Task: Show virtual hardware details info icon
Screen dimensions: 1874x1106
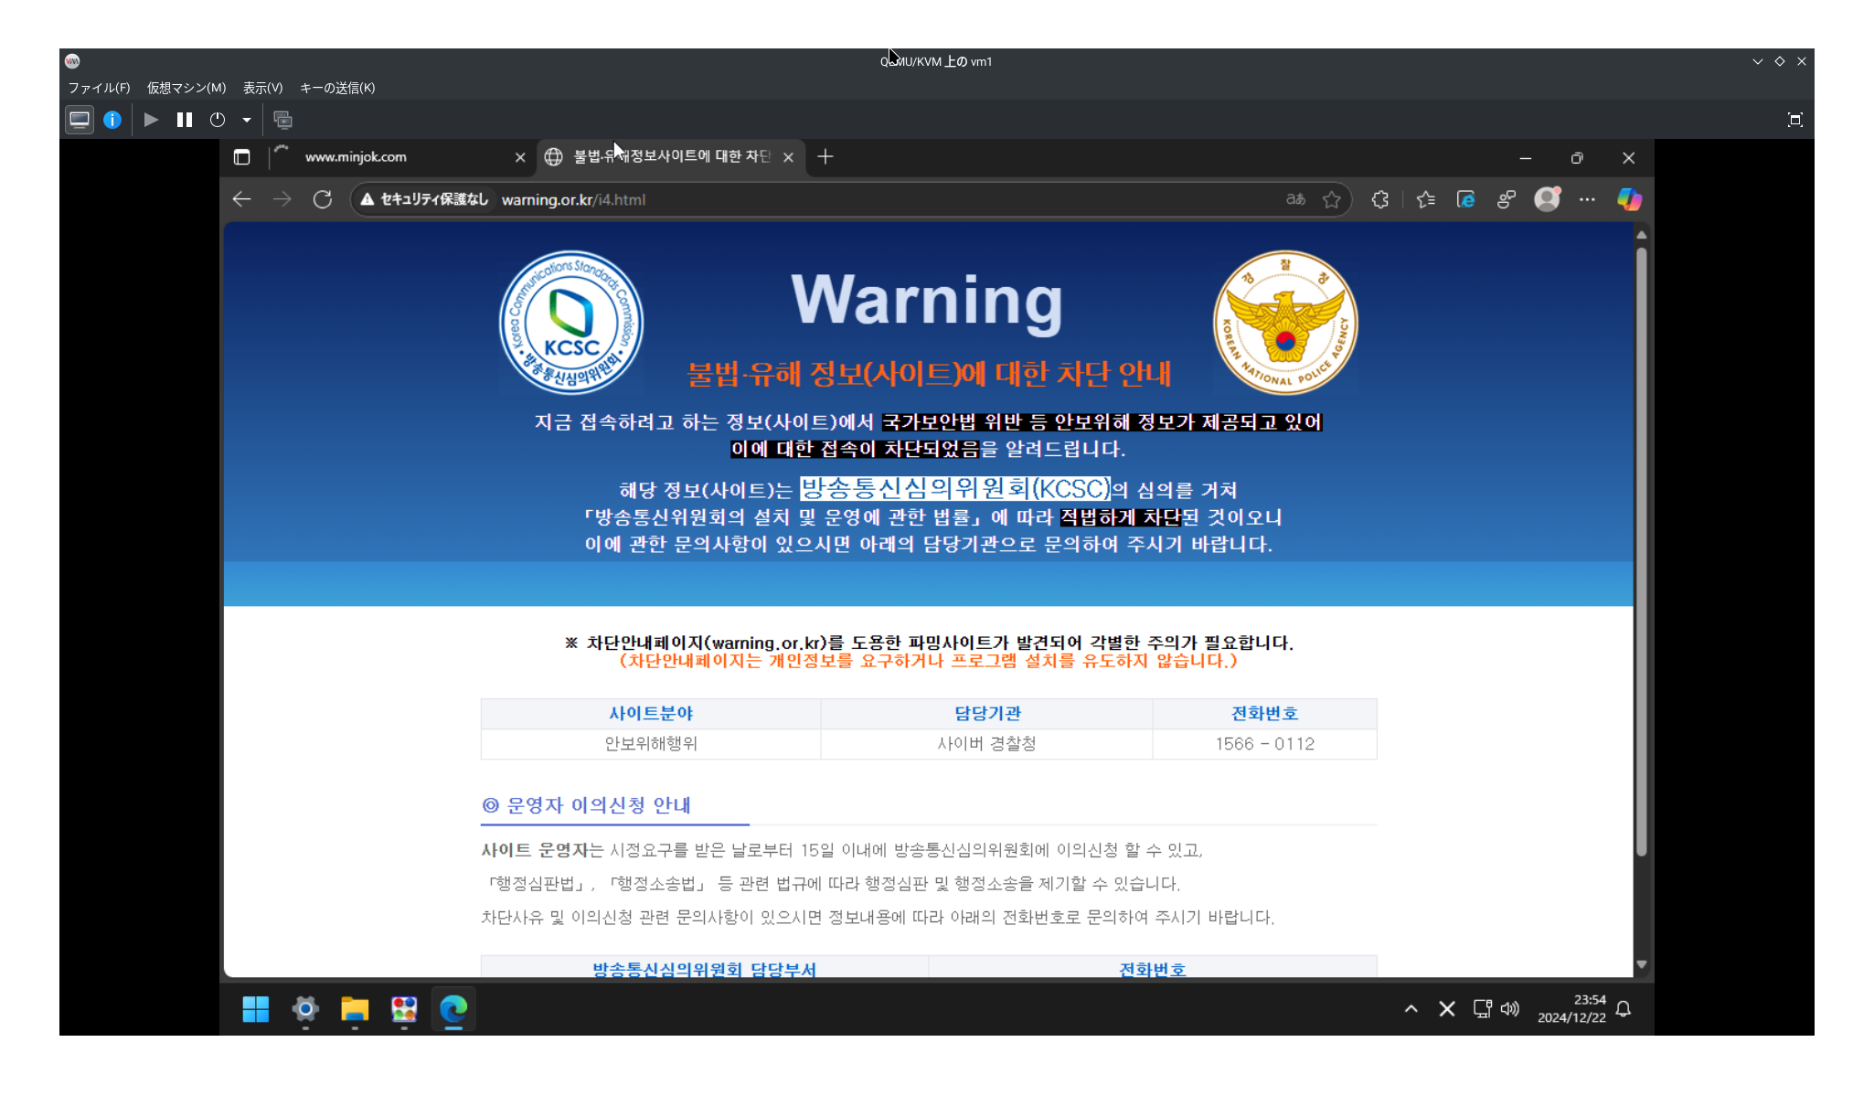Action: point(112,120)
